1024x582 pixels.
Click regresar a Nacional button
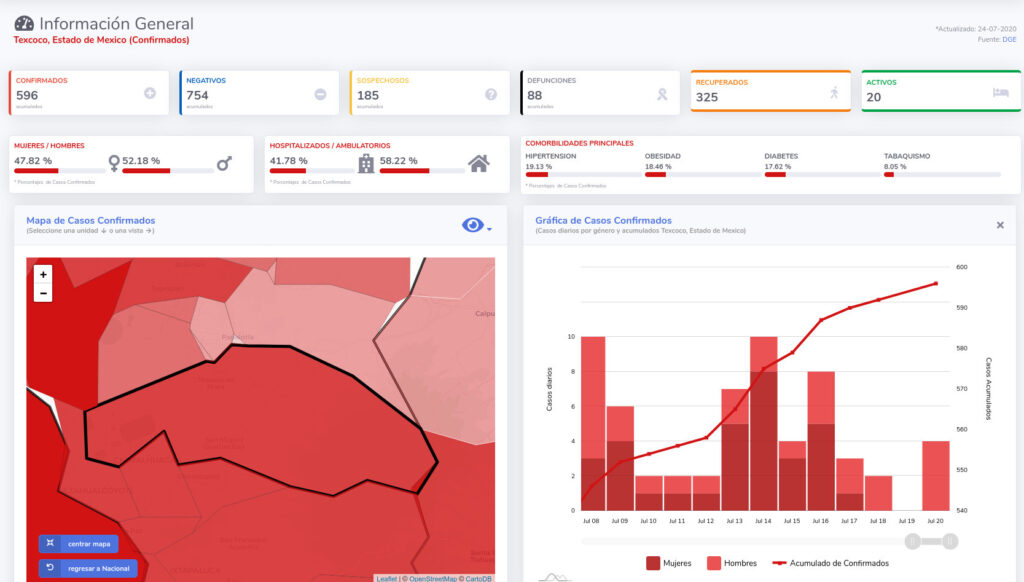(x=88, y=568)
